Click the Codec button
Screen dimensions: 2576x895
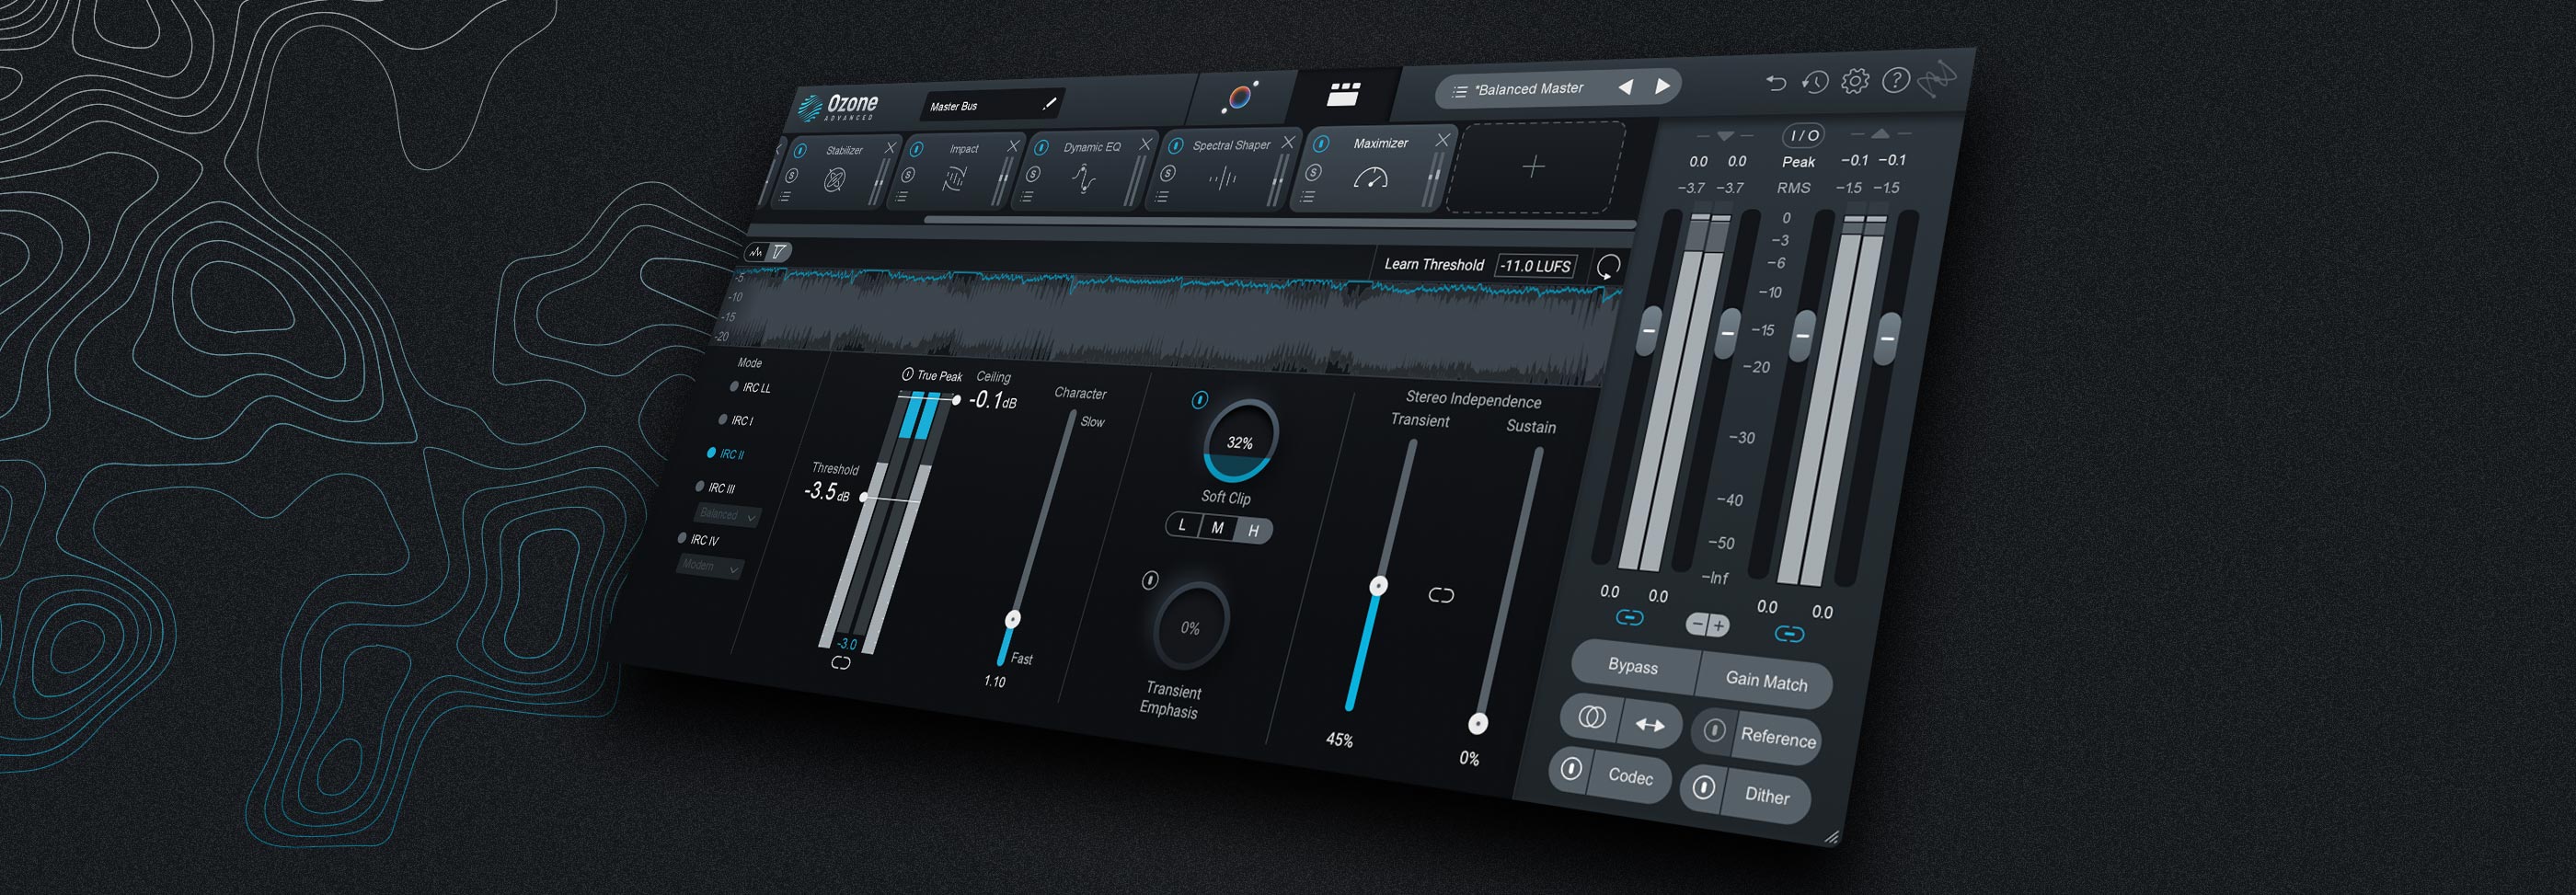1630,776
